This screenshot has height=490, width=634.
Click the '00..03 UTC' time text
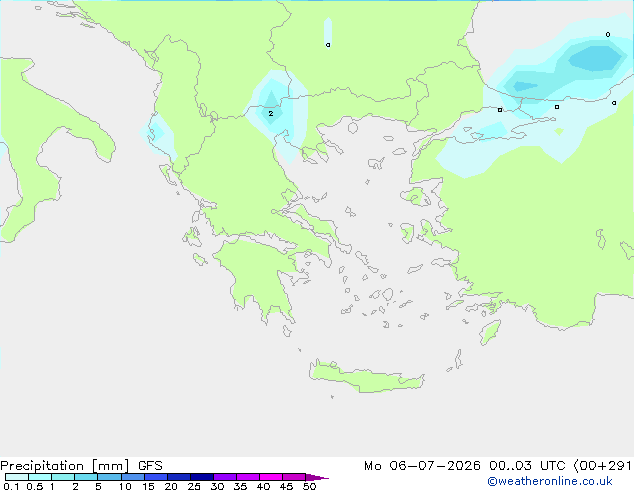click(x=526, y=466)
